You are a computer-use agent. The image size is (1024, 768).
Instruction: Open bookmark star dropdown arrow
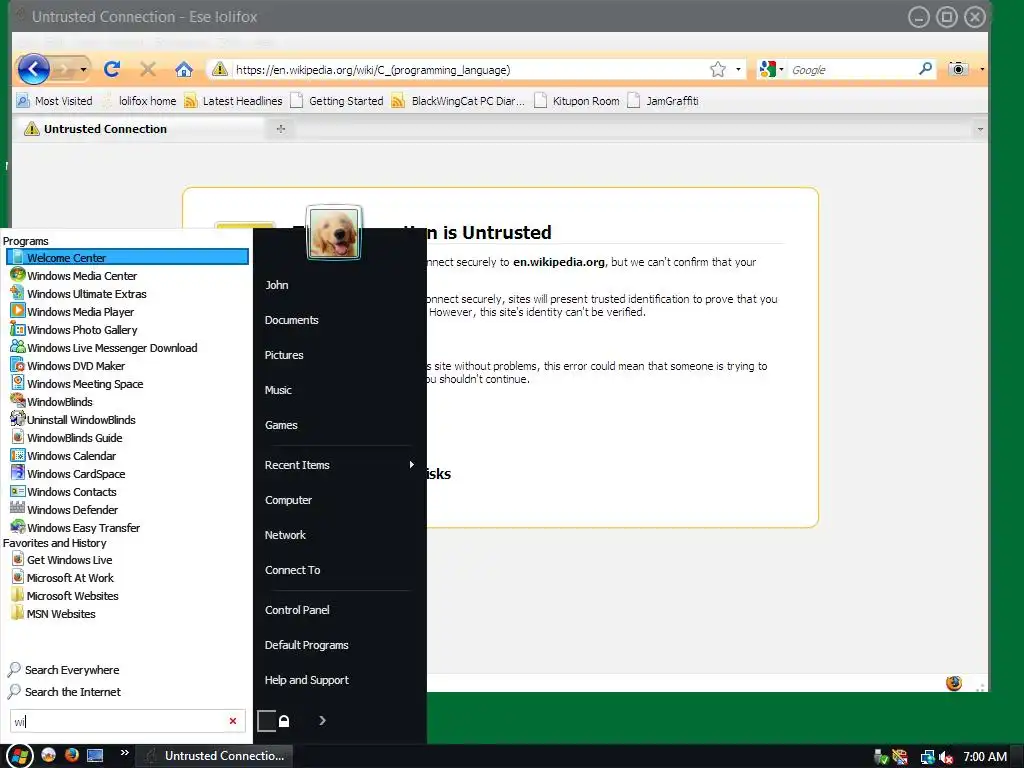pos(738,69)
